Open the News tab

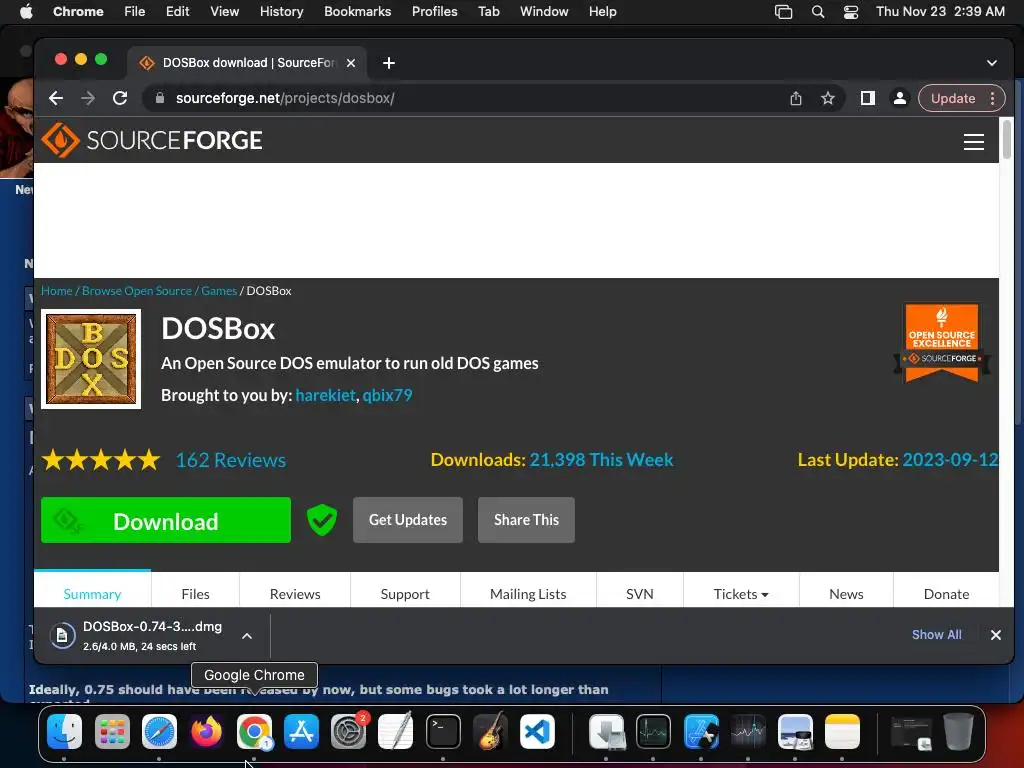click(x=846, y=594)
